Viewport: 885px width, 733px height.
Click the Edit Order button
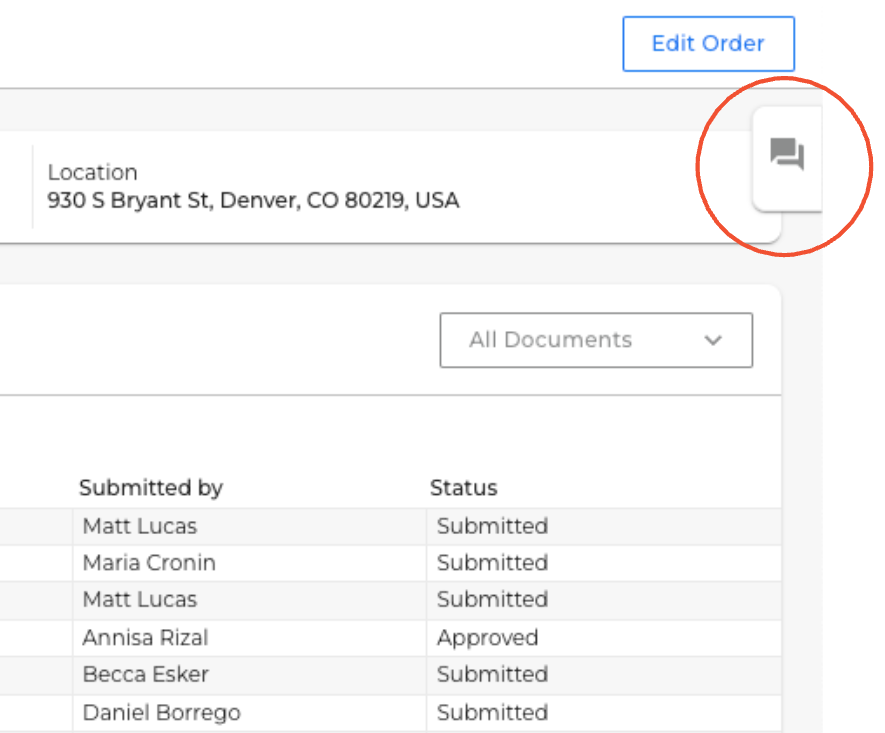pos(708,44)
